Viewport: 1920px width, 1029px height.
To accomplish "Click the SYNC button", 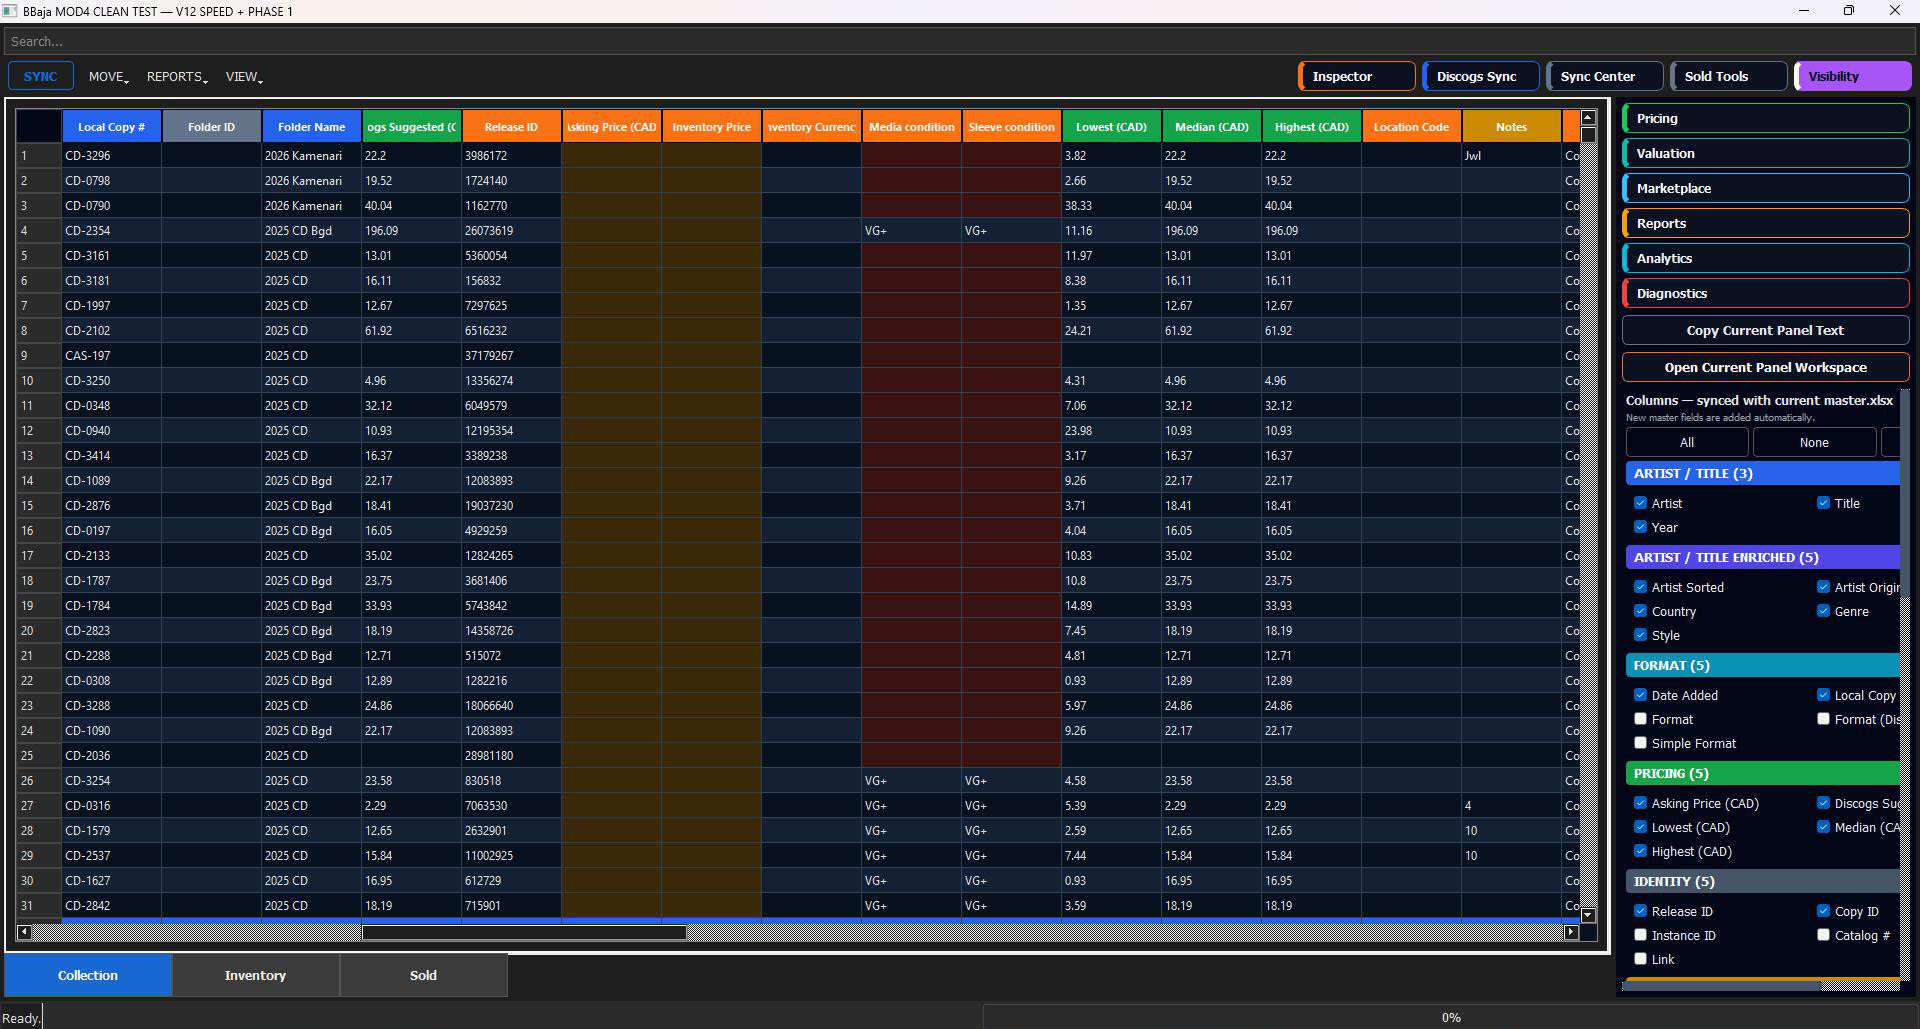I will [x=41, y=77].
